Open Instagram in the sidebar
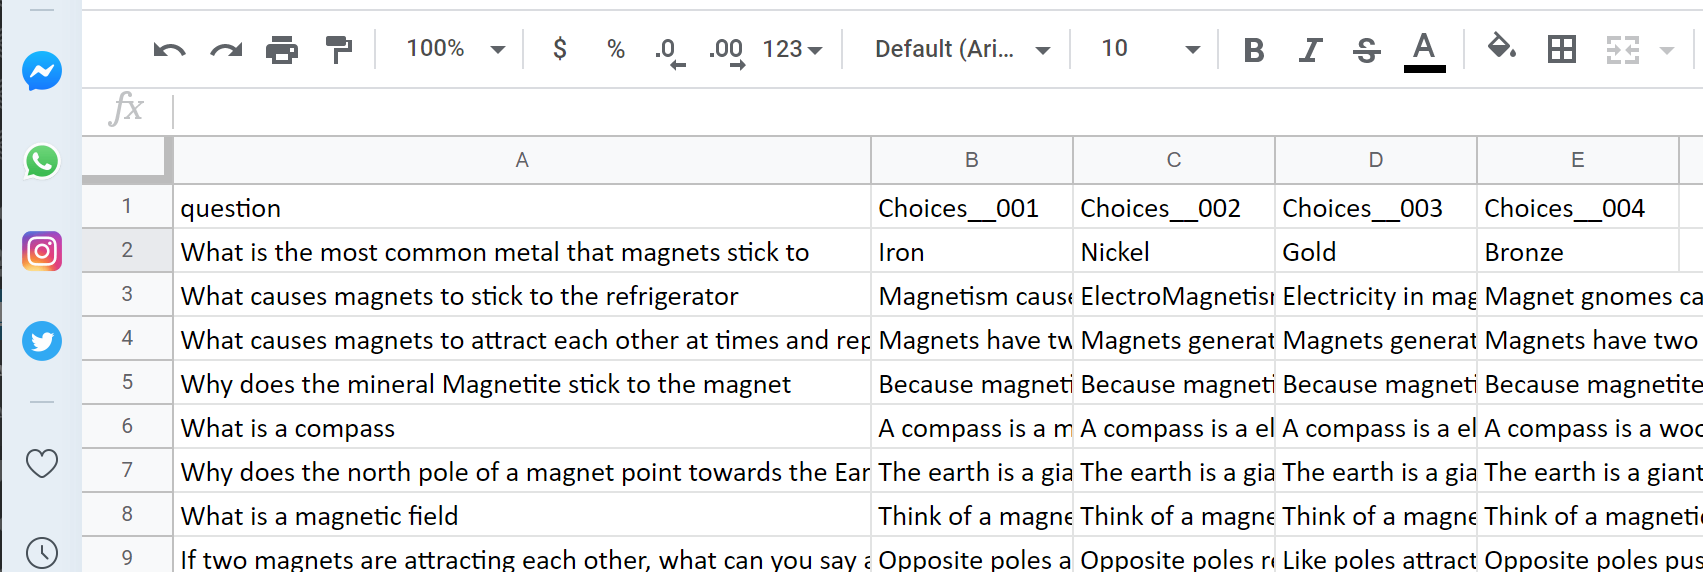Screen dimensions: 1703x572 (x=42, y=251)
